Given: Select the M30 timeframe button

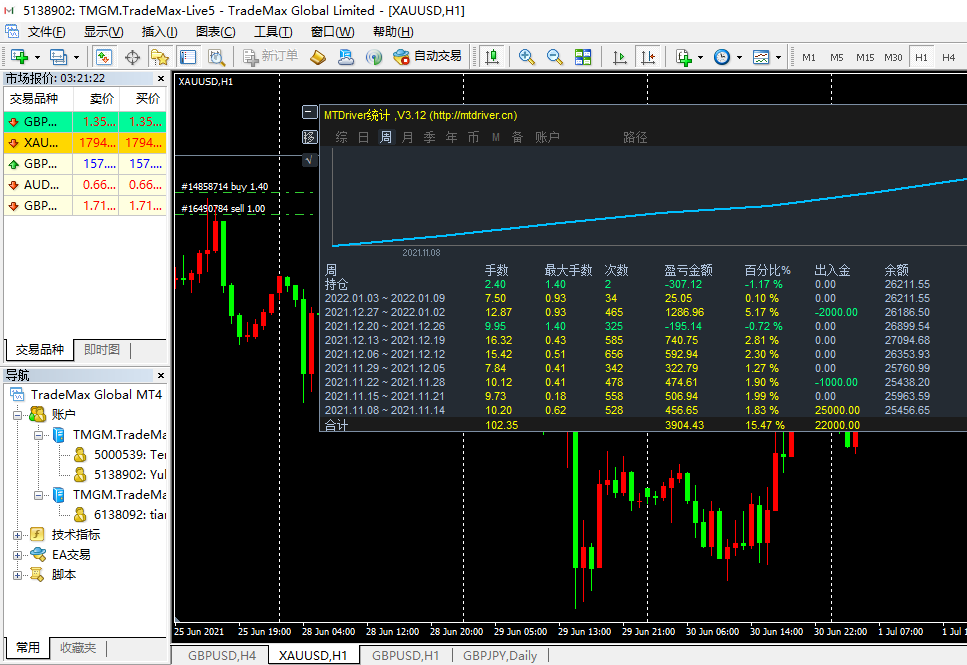Looking at the screenshot, I should point(893,57).
